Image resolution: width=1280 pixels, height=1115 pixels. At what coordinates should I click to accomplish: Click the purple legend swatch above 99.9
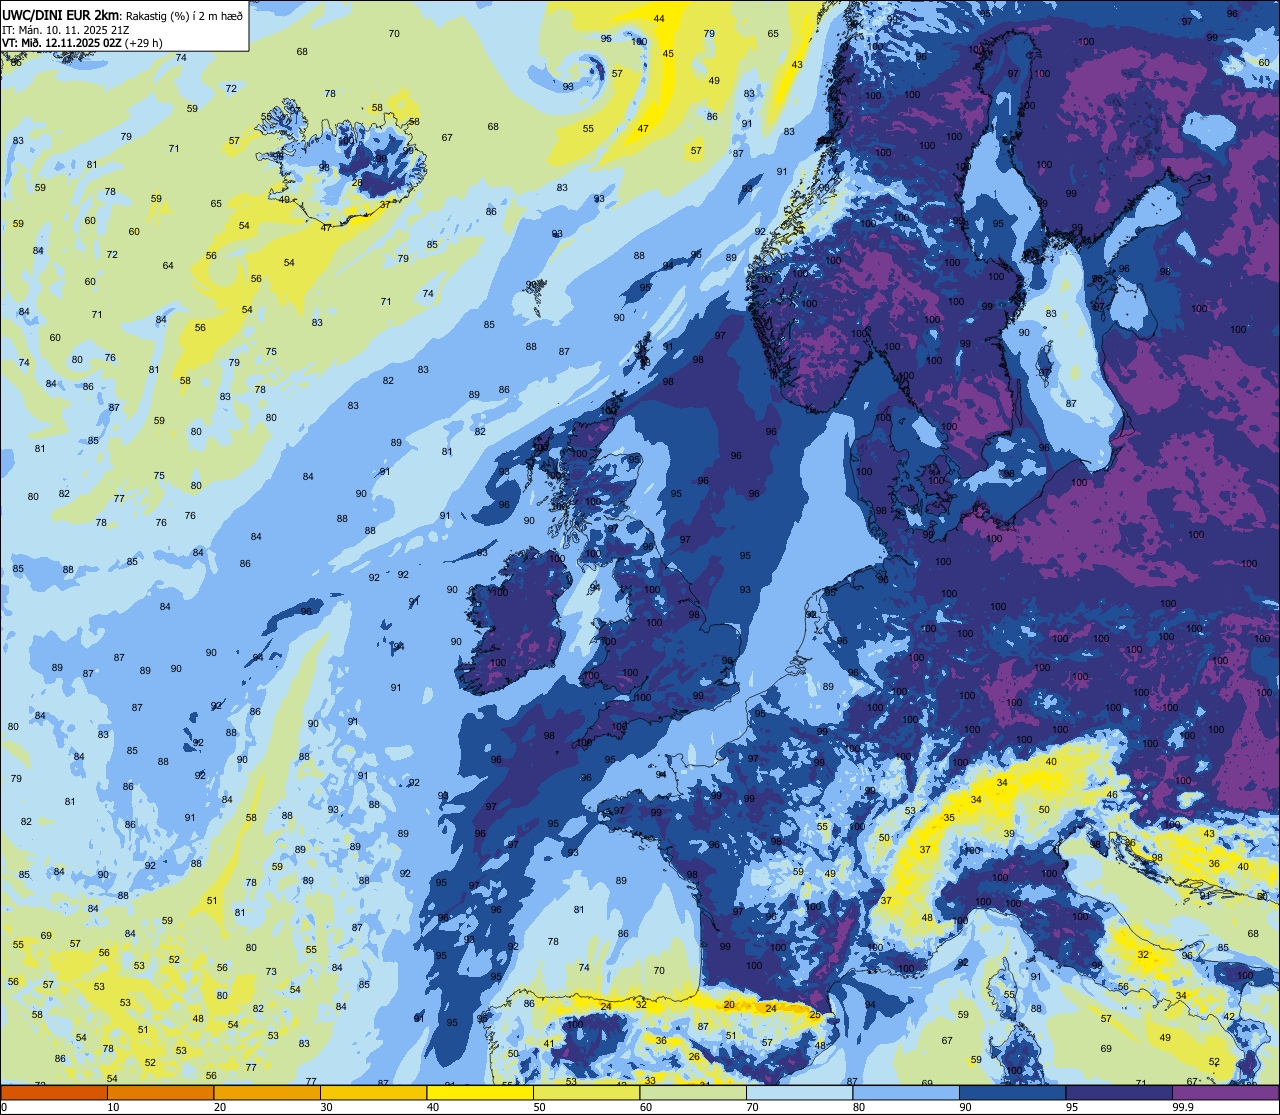1225,1092
